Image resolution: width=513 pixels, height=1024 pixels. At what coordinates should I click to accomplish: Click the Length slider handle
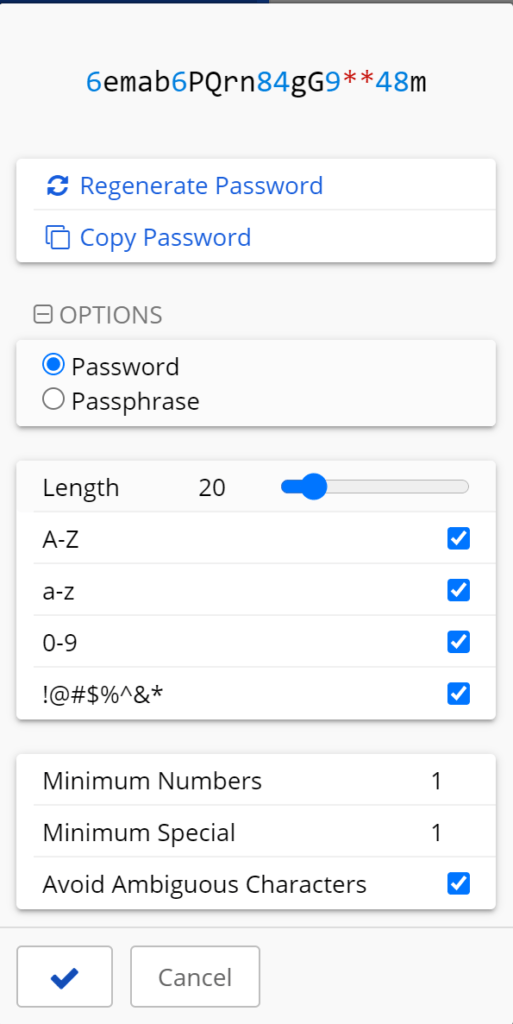pos(314,487)
